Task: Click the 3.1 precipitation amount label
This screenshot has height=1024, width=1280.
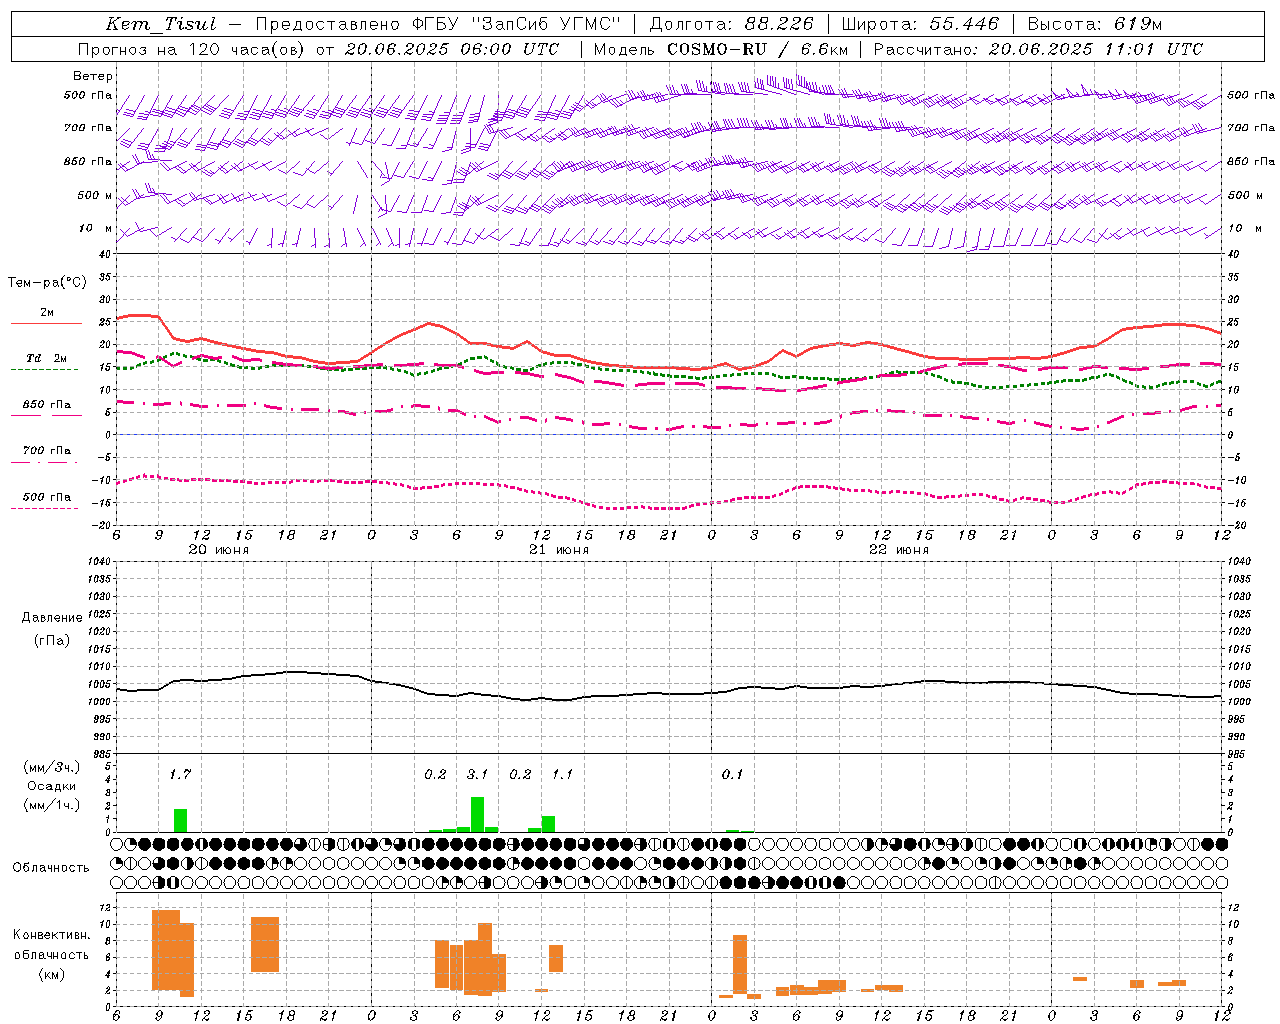Action: pos(477,774)
